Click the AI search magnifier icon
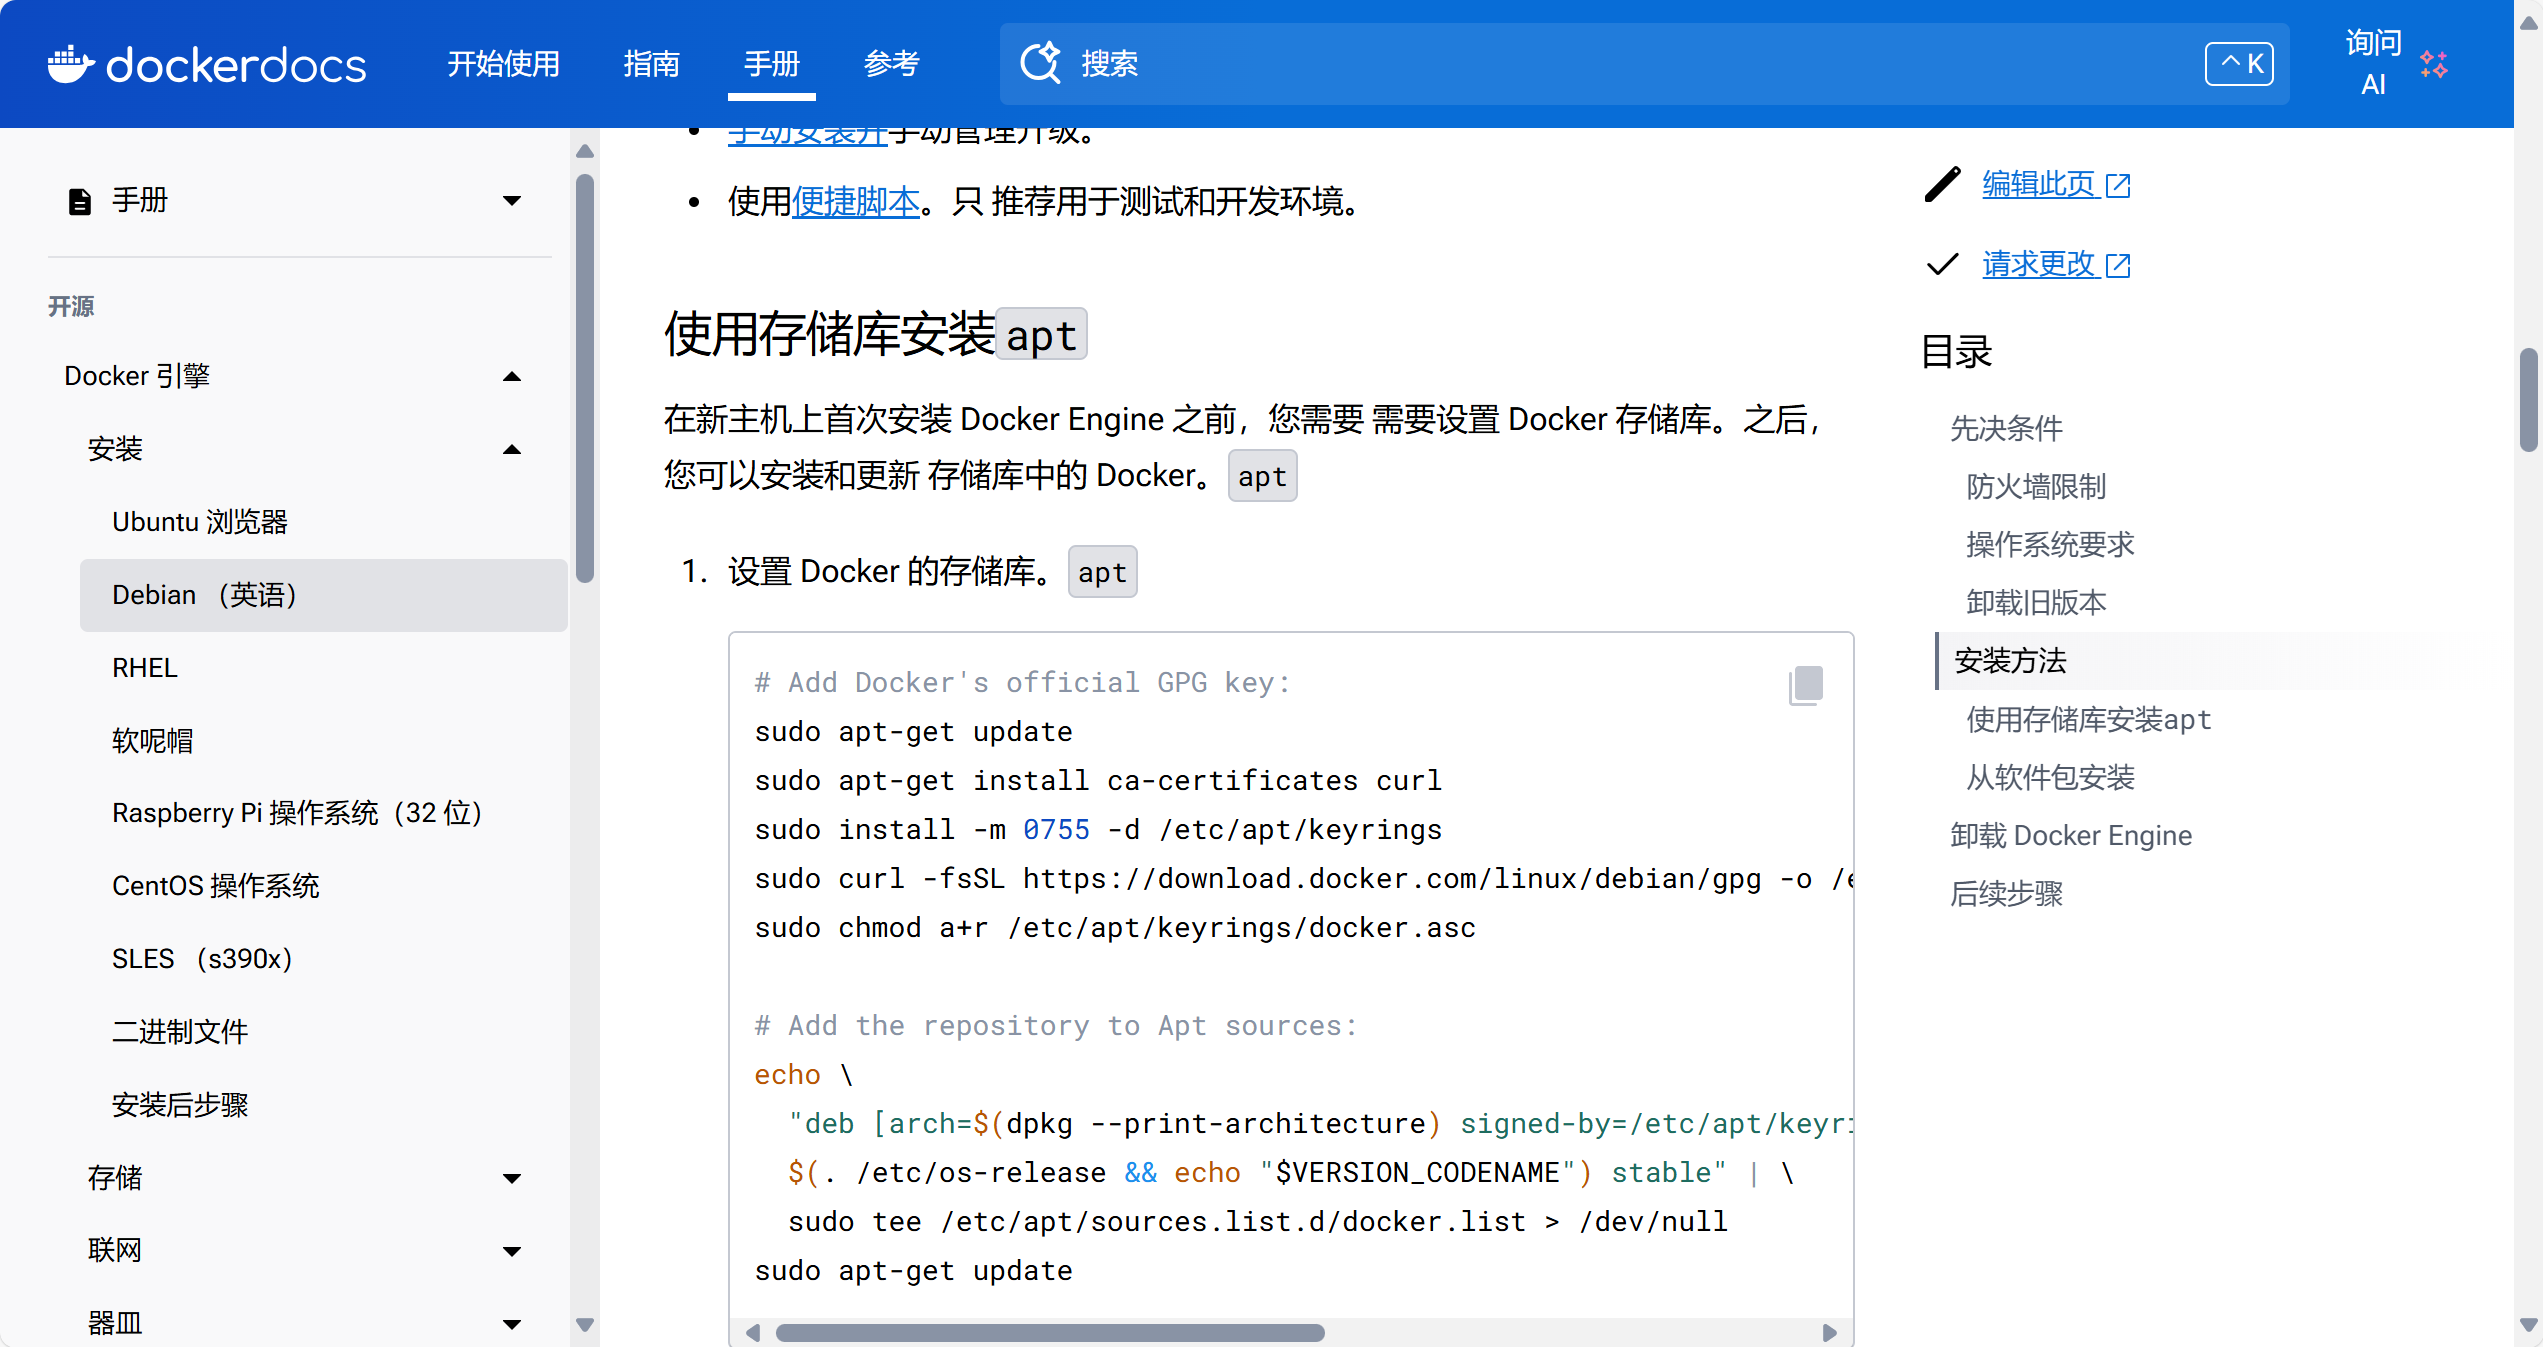Image resolution: width=2543 pixels, height=1347 pixels. pyautogui.click(x=1040, y=63)
